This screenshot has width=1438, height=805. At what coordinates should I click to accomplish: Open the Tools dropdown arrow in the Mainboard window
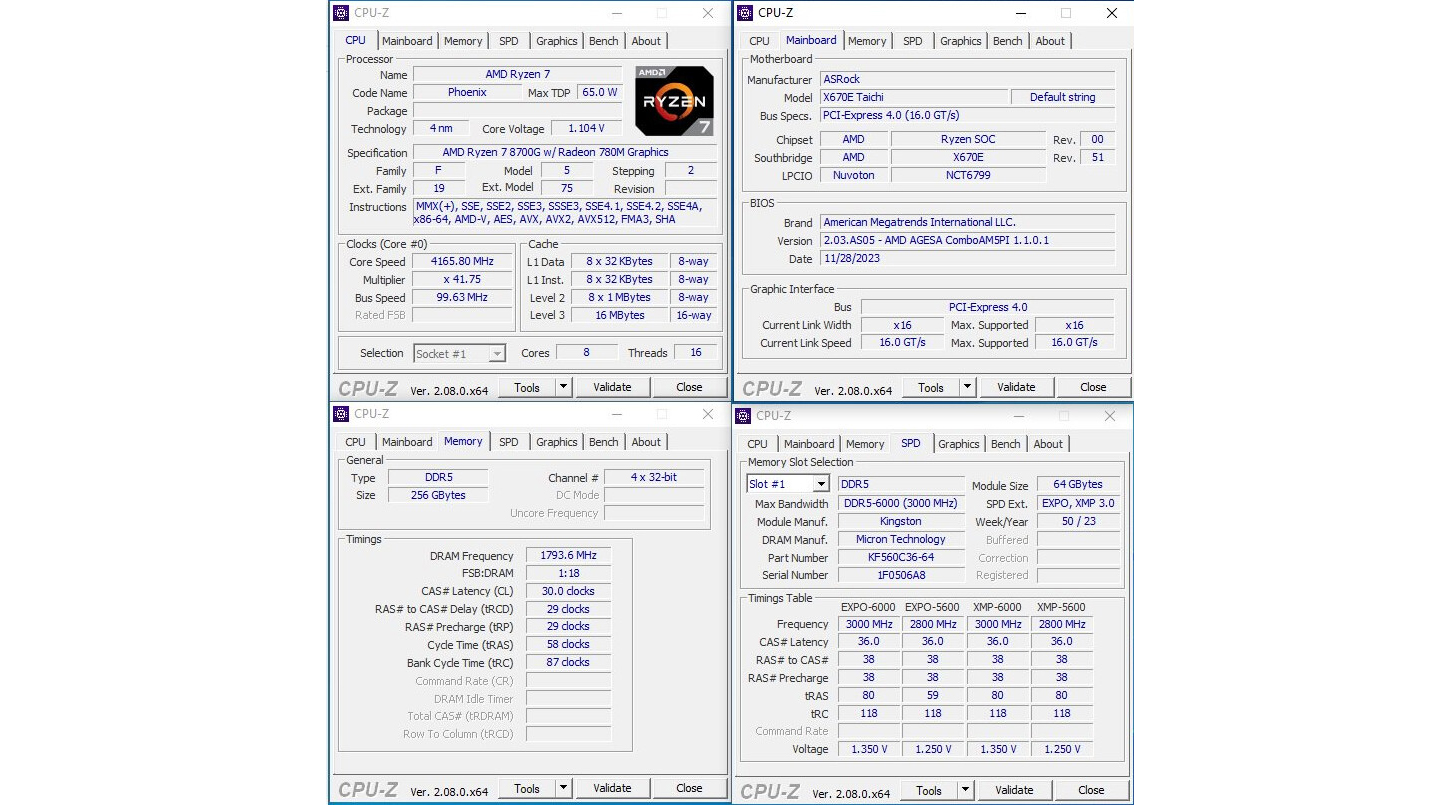[x=968, y=387]
